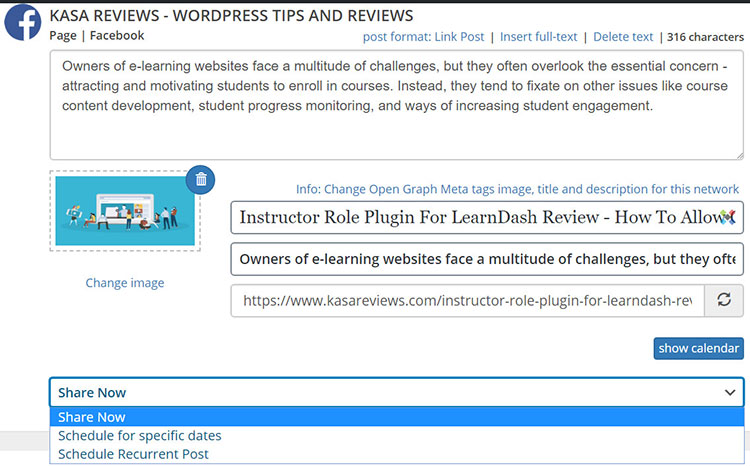Click the 'Page | Facebook' label

pyautogui.click(x=97, y=35)
